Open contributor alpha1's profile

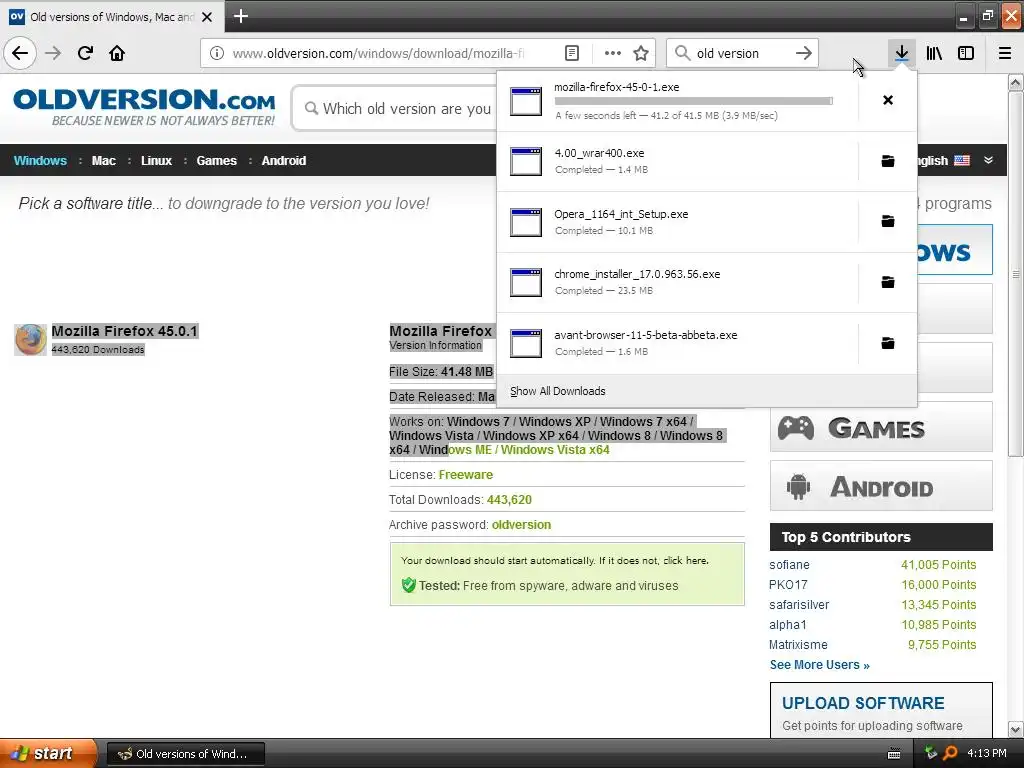pos(788,625)
